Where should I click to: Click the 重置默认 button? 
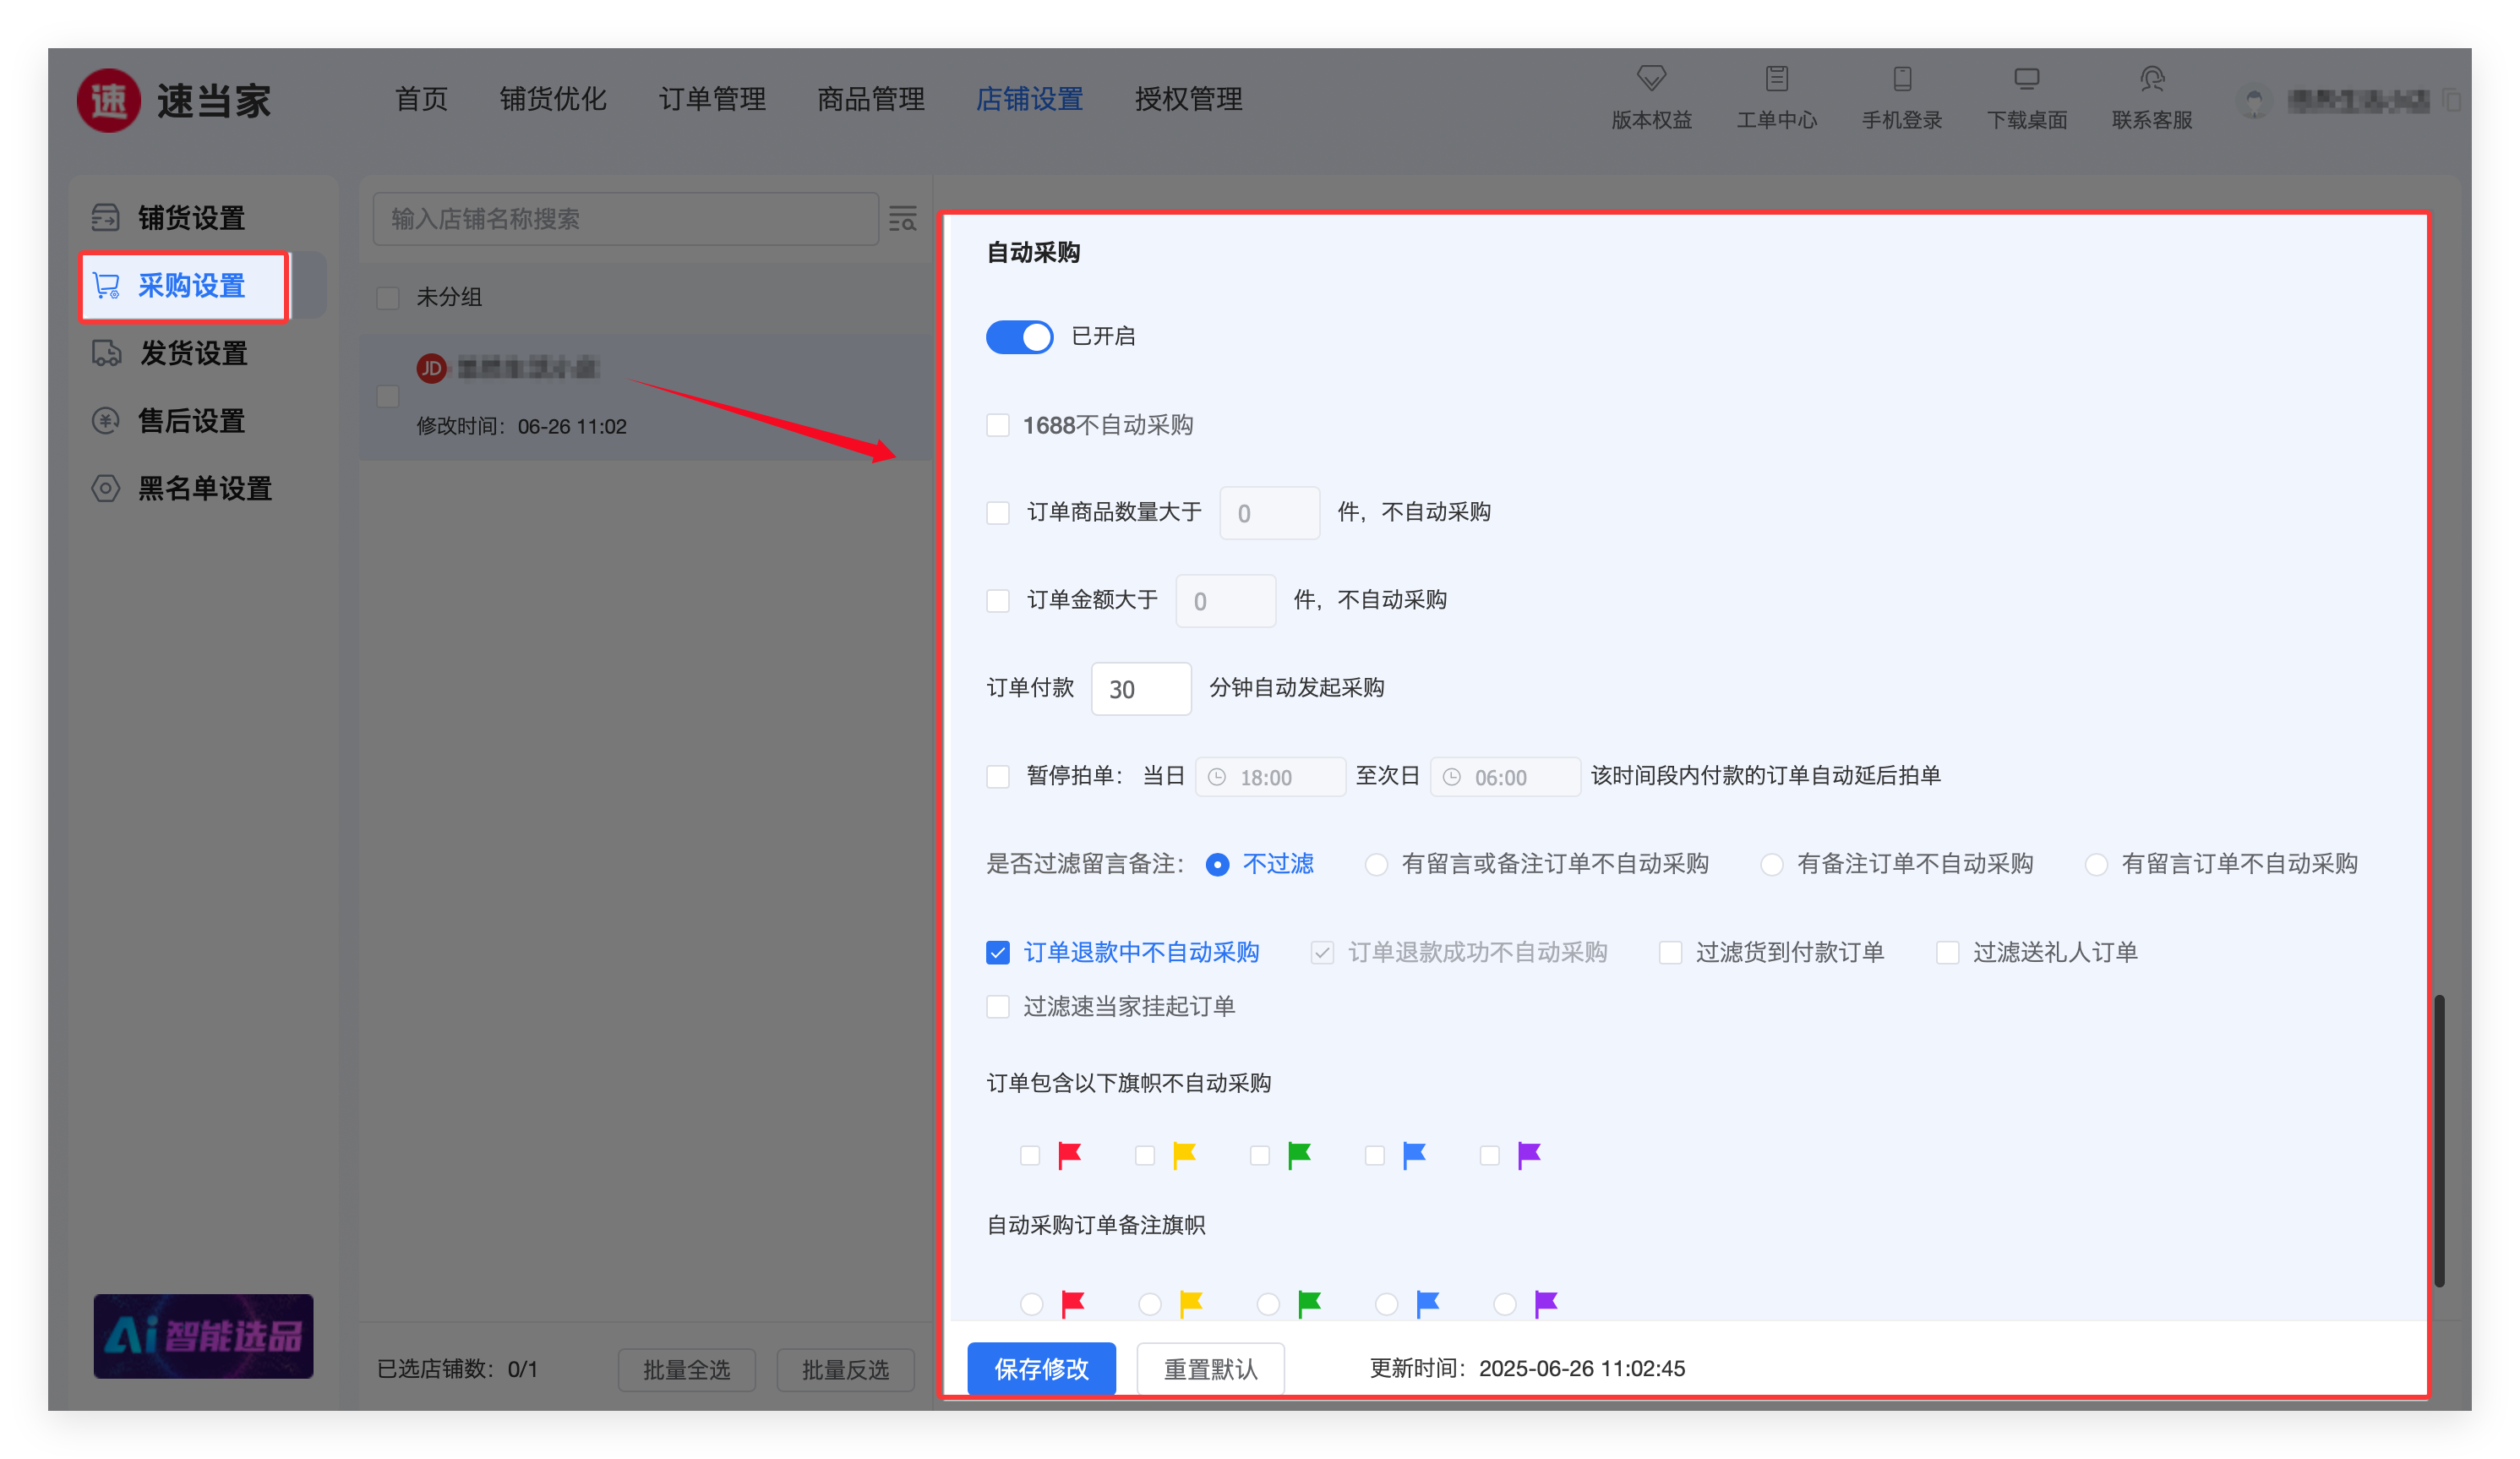point(1210,1368)
